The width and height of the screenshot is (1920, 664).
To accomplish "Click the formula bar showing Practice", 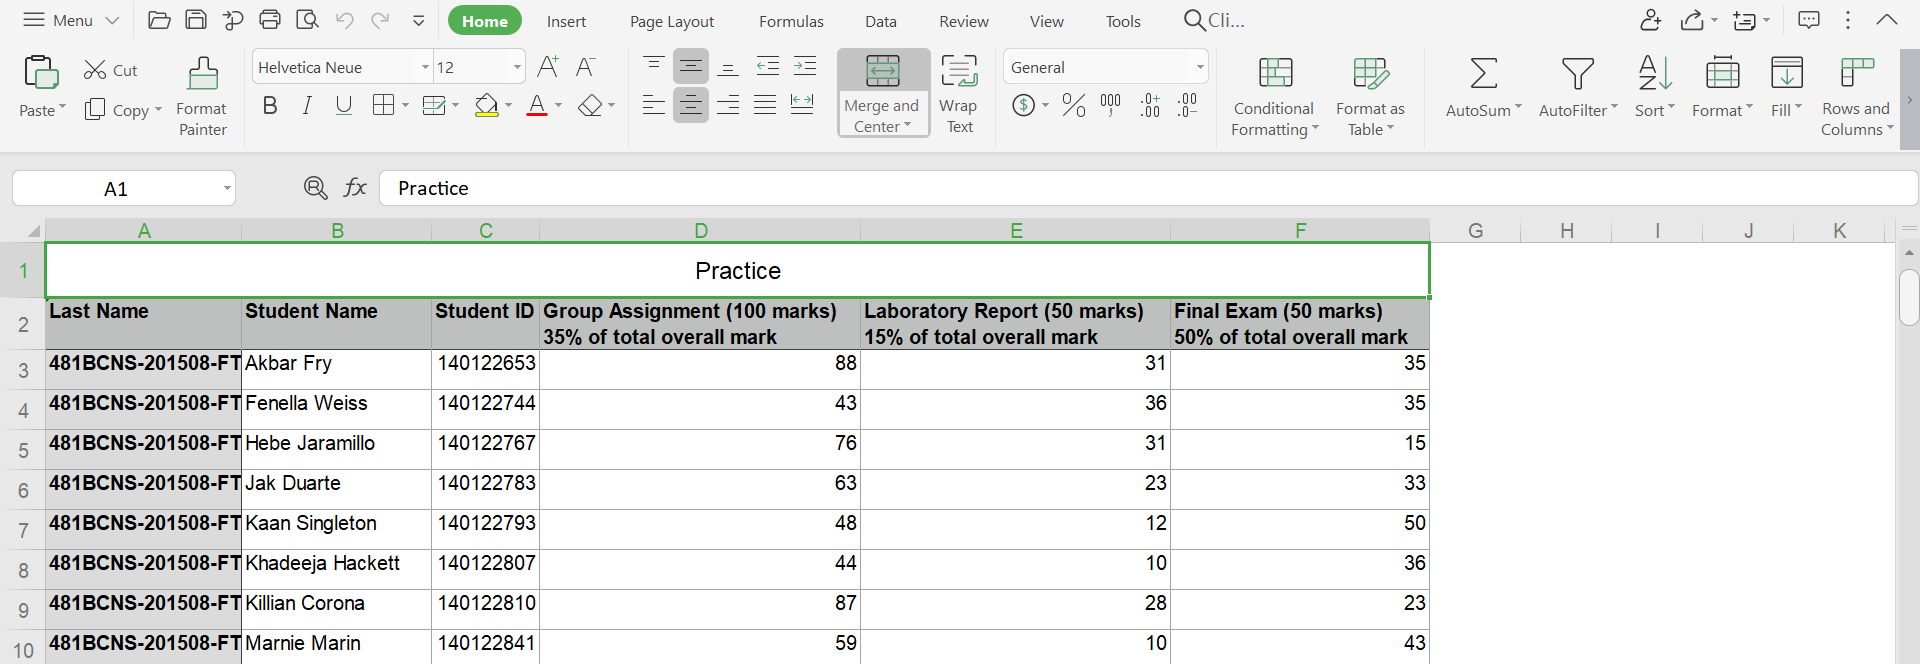I will 1148,188.
